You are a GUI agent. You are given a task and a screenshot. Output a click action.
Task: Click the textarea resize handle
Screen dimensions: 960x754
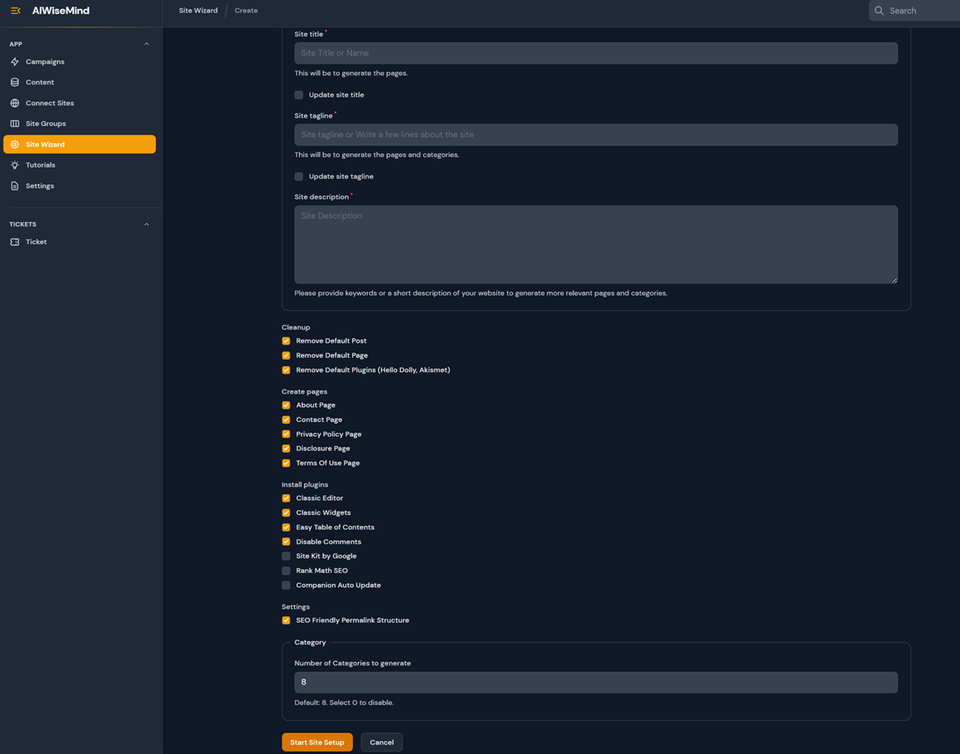tap(894, 280)
